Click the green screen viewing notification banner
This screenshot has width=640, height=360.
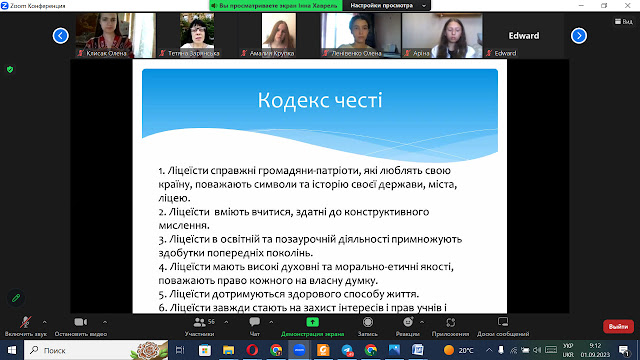[x=276, y=5]
